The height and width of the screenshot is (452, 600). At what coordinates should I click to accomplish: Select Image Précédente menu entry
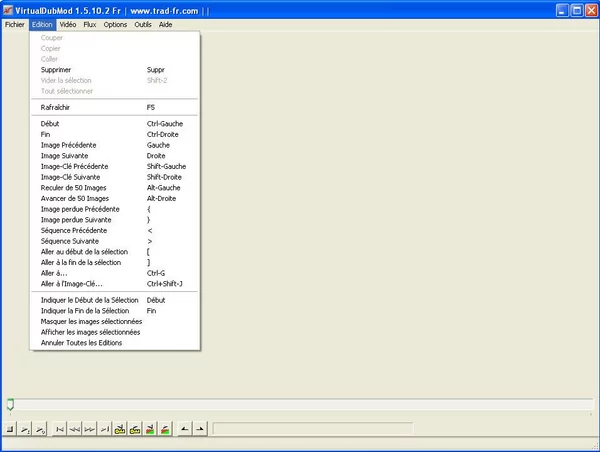[115, 145]
